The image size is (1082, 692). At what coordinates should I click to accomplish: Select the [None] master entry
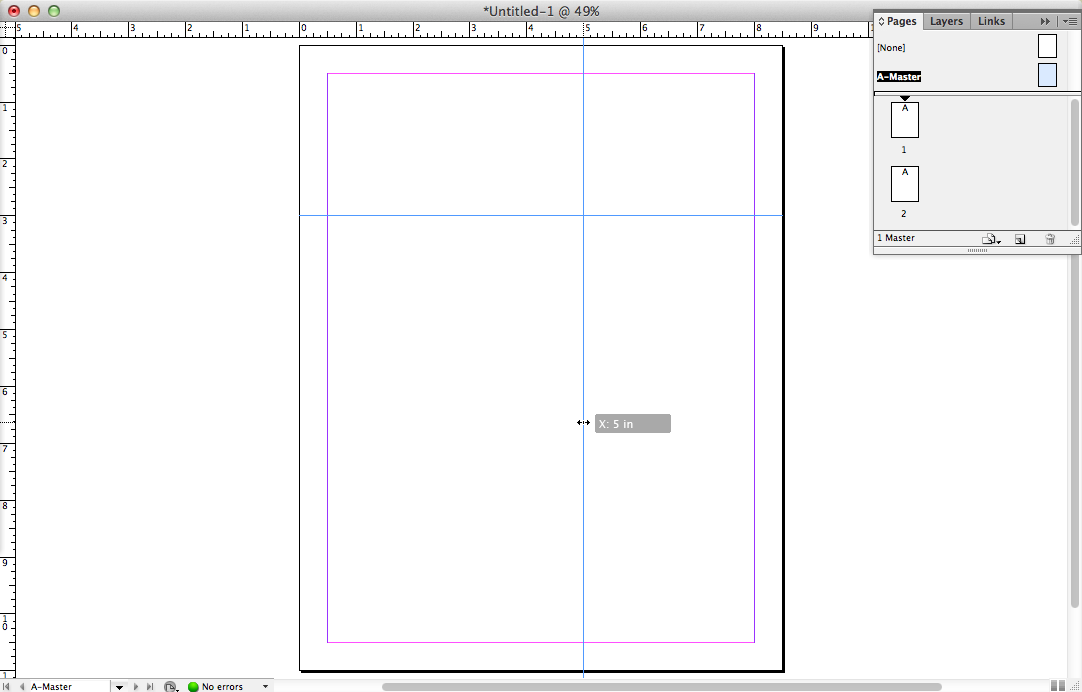[891, 48]
